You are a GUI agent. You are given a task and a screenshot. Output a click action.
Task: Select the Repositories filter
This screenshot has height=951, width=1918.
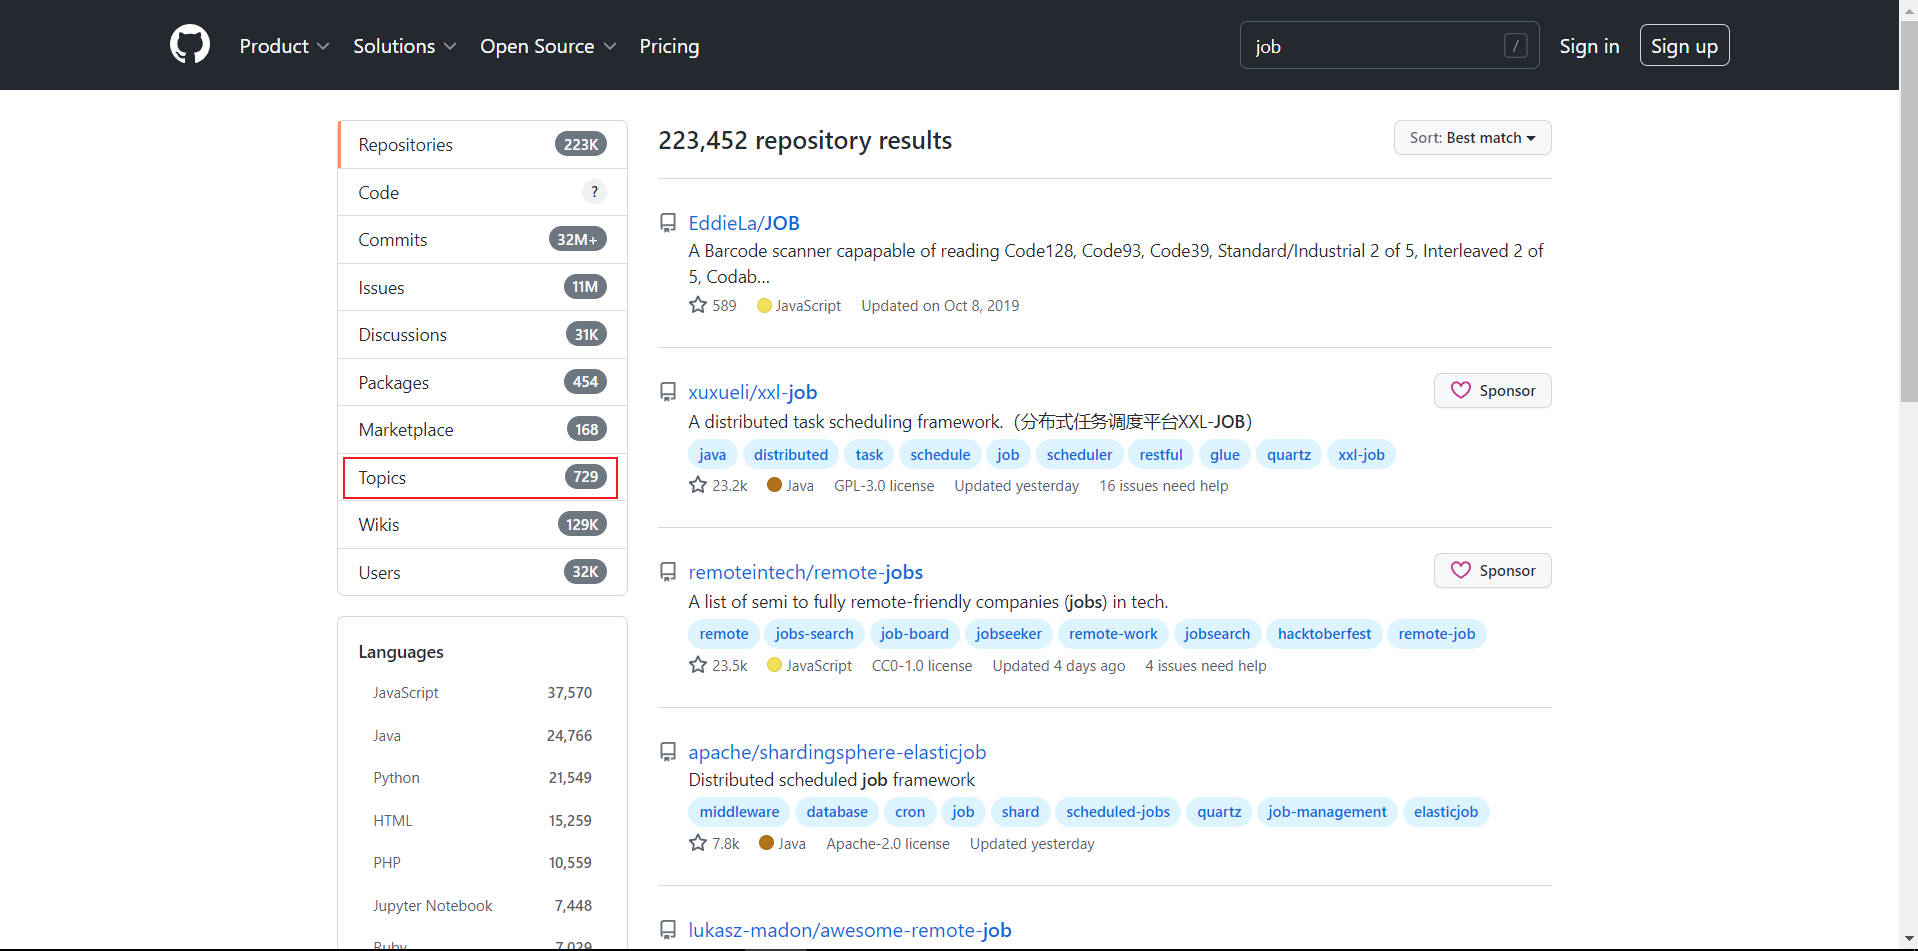coord(482,145)
